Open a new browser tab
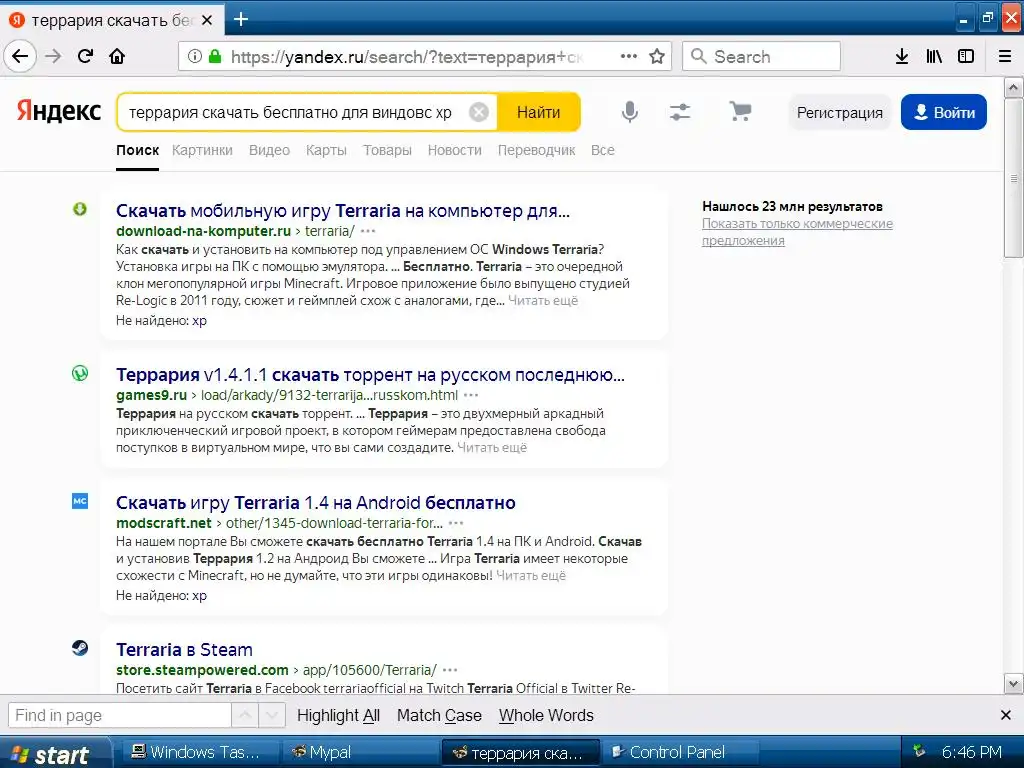The height and width of the screenshot is (768, 1024). click(x=241, y=19)
